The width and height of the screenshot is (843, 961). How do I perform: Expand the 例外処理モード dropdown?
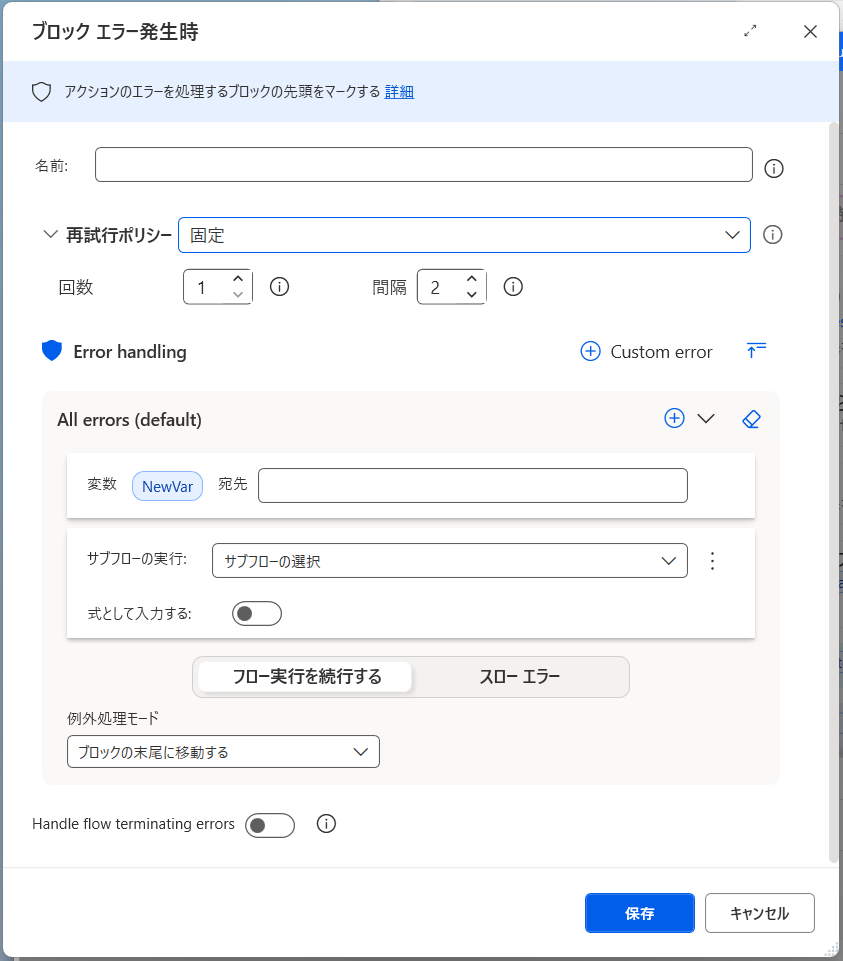coord(223,752)
